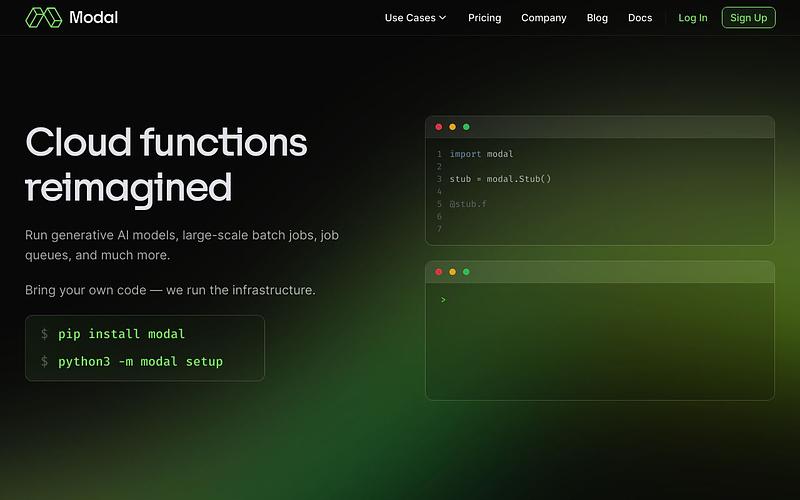This screenshot has height=500, width=800.
Task: Open the Pricing page
Action: [x=484, y=18]
